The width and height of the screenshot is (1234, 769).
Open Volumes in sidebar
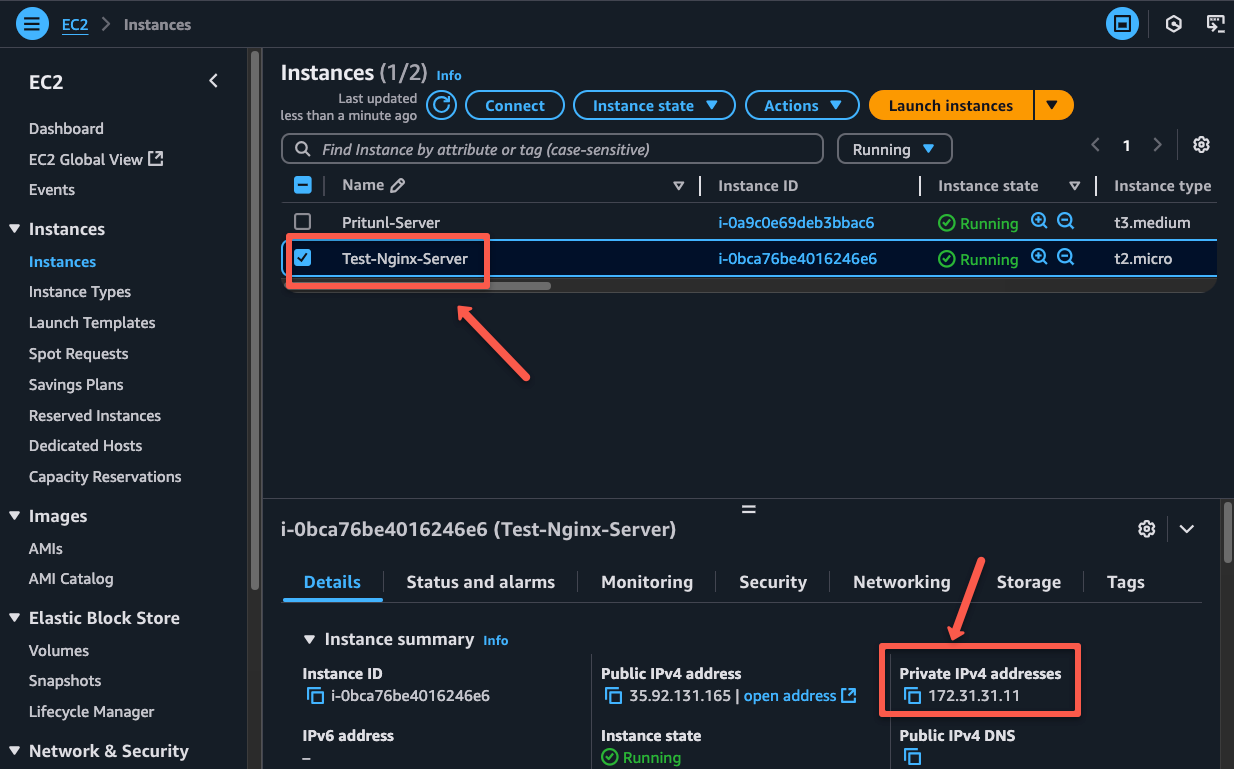pos(59,650)
